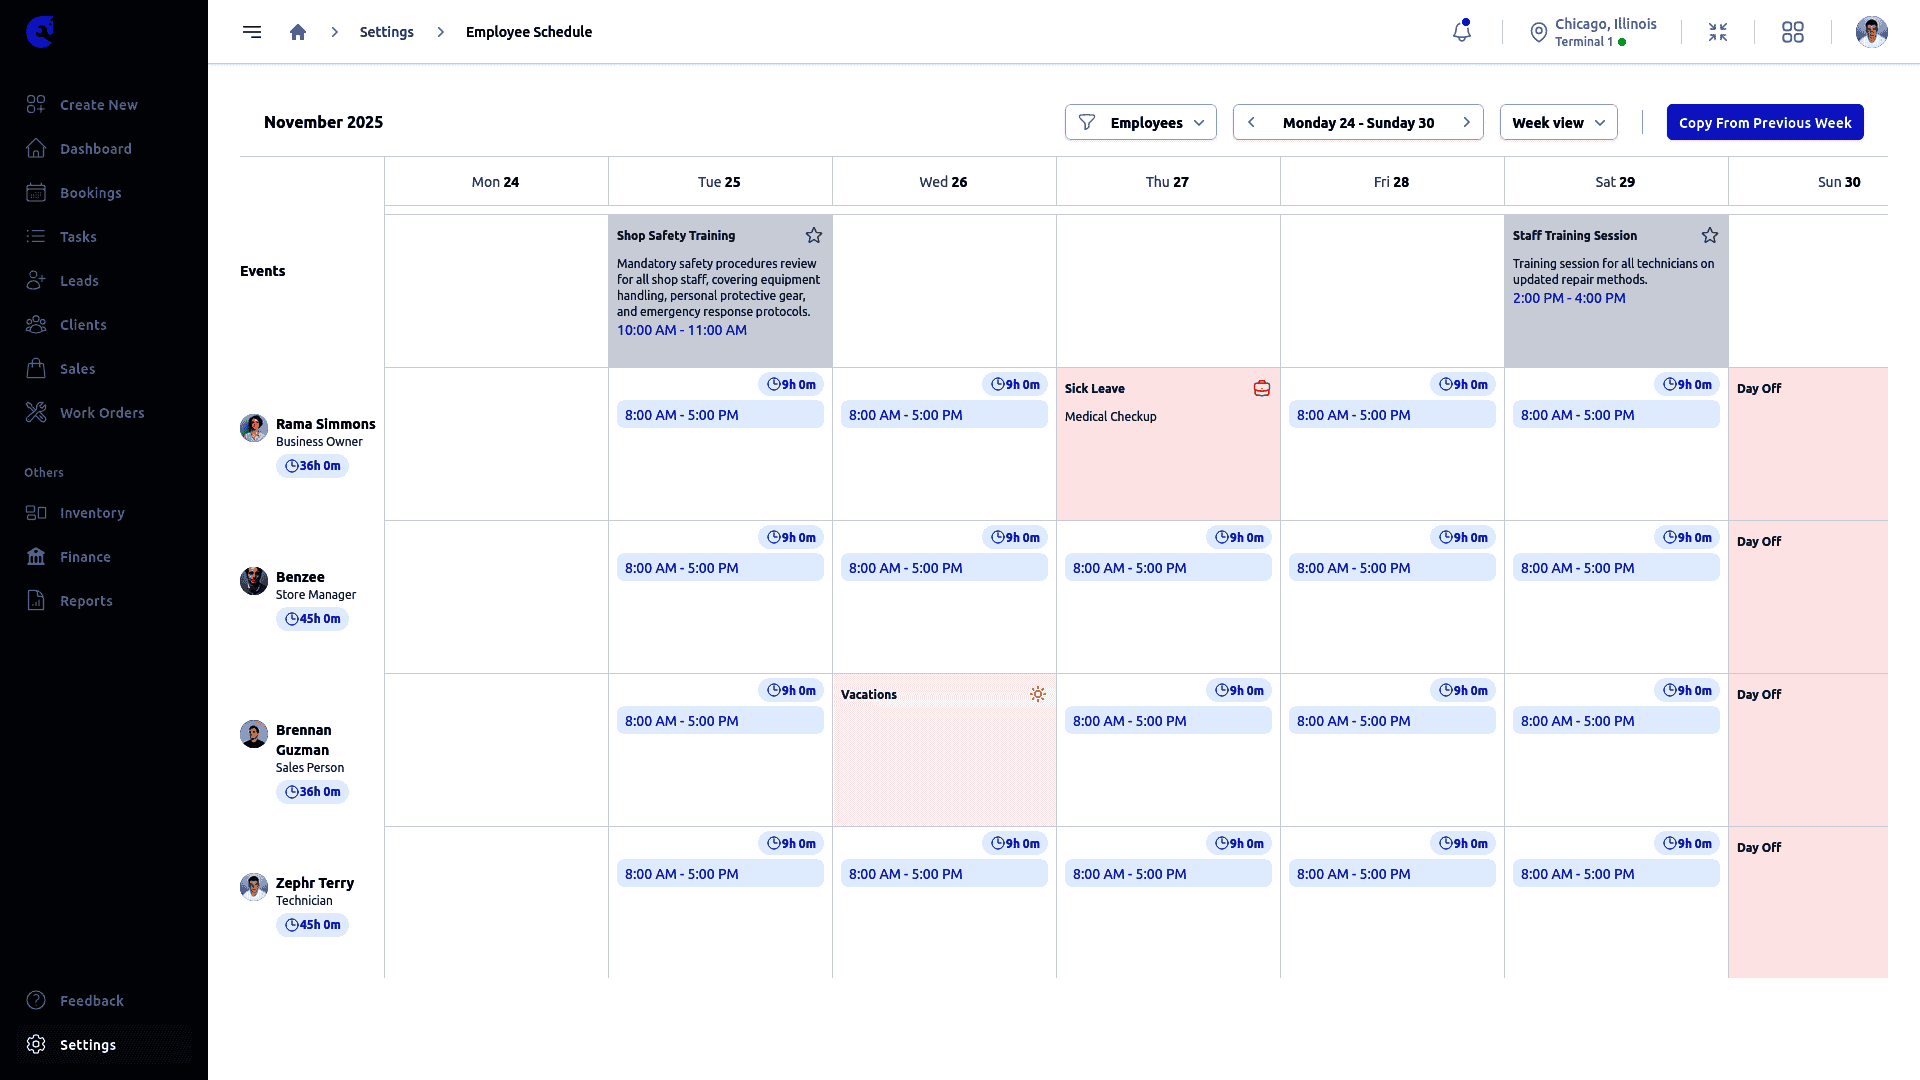Click the sun icon on Vacations entry

(1038, 694)
